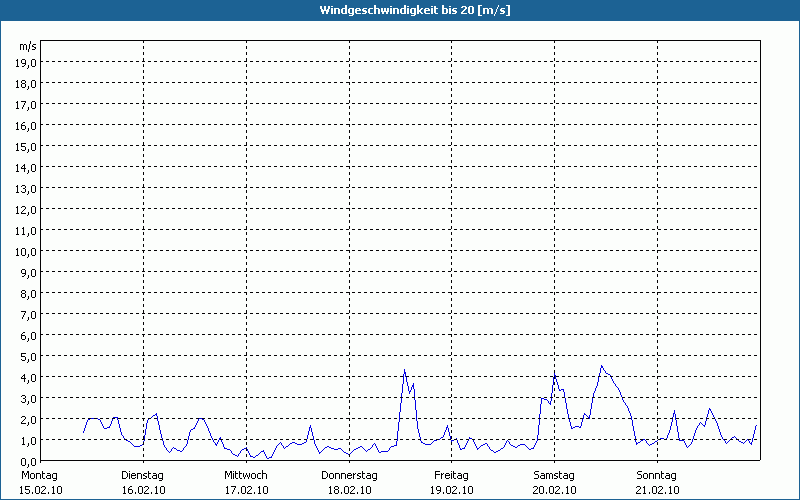The image size is (800, 500).
Task: Click the '16.02.10' date label
Action: [143, 490]
